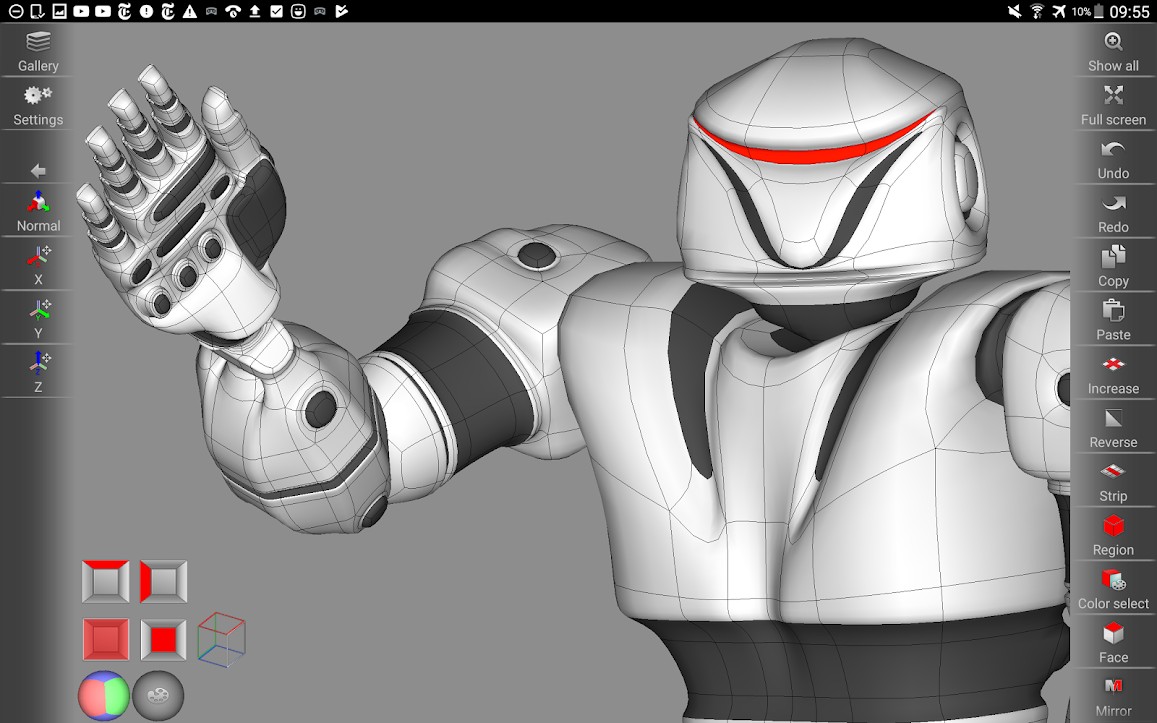Image resolution: width=1157 pixels, height=723 pixels.
Task: Select the fully red square icon
Action: pos(106,639)
